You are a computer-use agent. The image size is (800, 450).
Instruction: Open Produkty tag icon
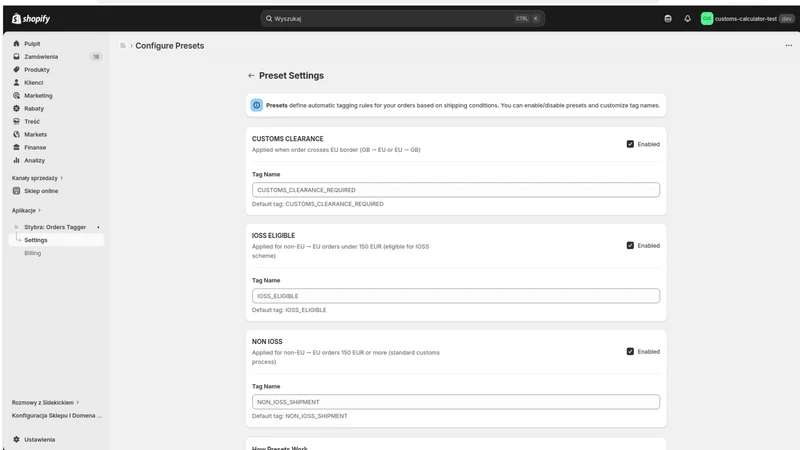point(16,69)
